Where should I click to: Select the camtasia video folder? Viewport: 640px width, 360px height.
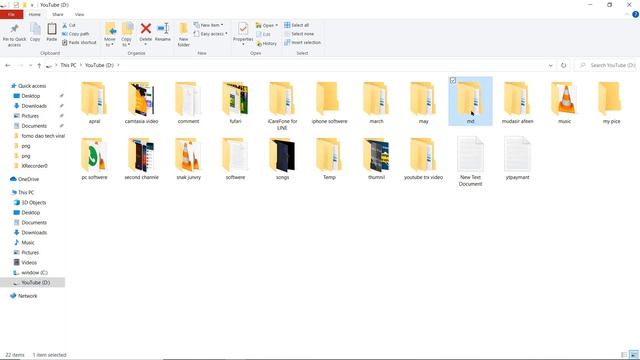coord(141,102)
